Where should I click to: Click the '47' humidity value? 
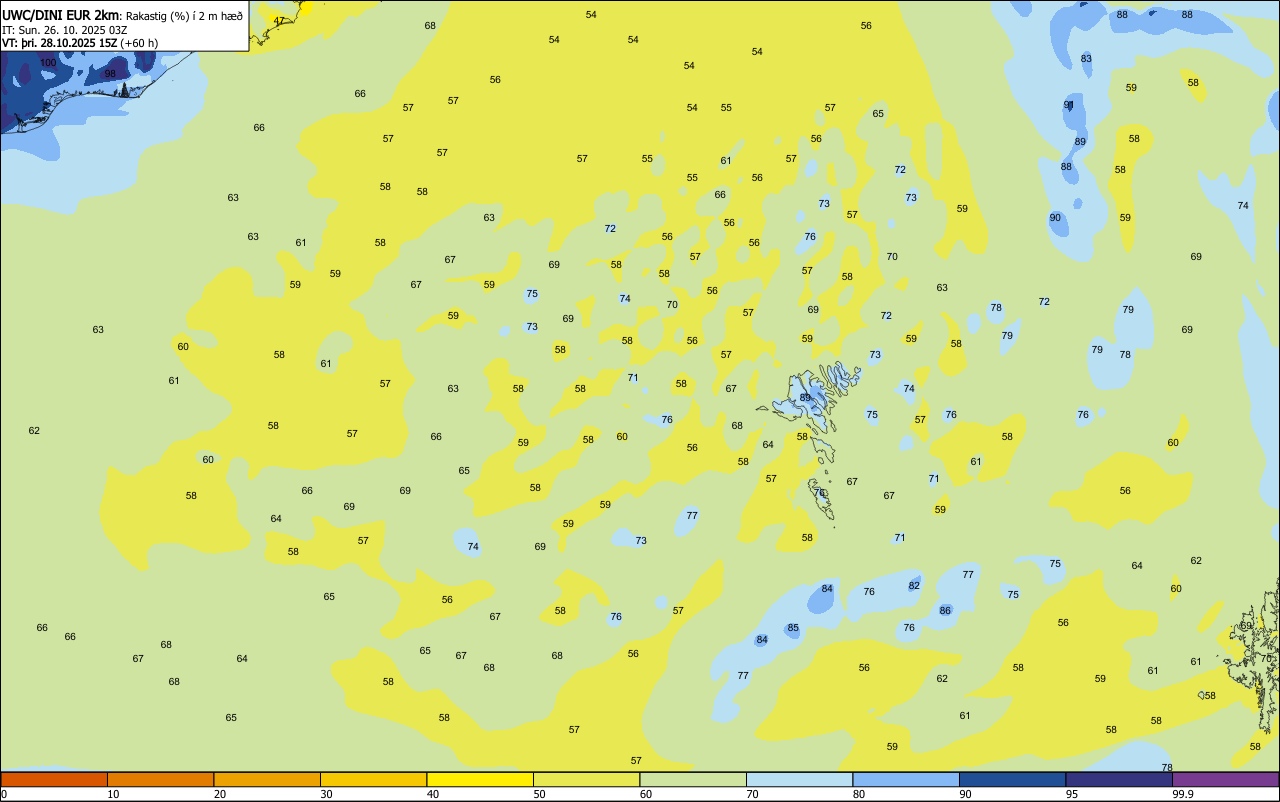click(279, 21)
